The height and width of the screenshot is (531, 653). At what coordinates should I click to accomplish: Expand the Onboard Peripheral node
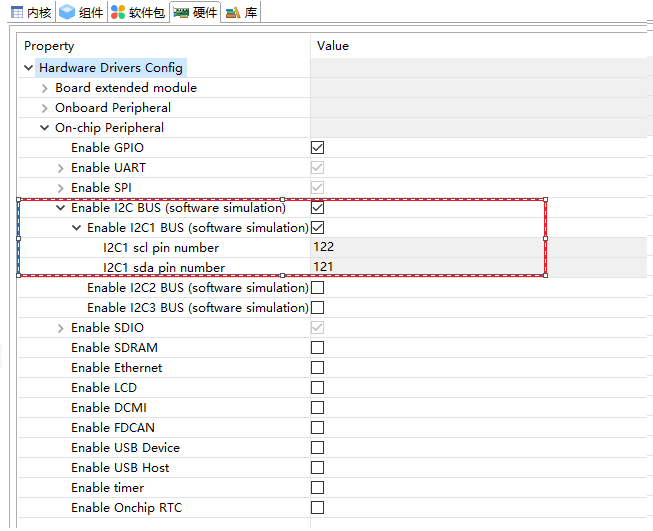[45, 108]
